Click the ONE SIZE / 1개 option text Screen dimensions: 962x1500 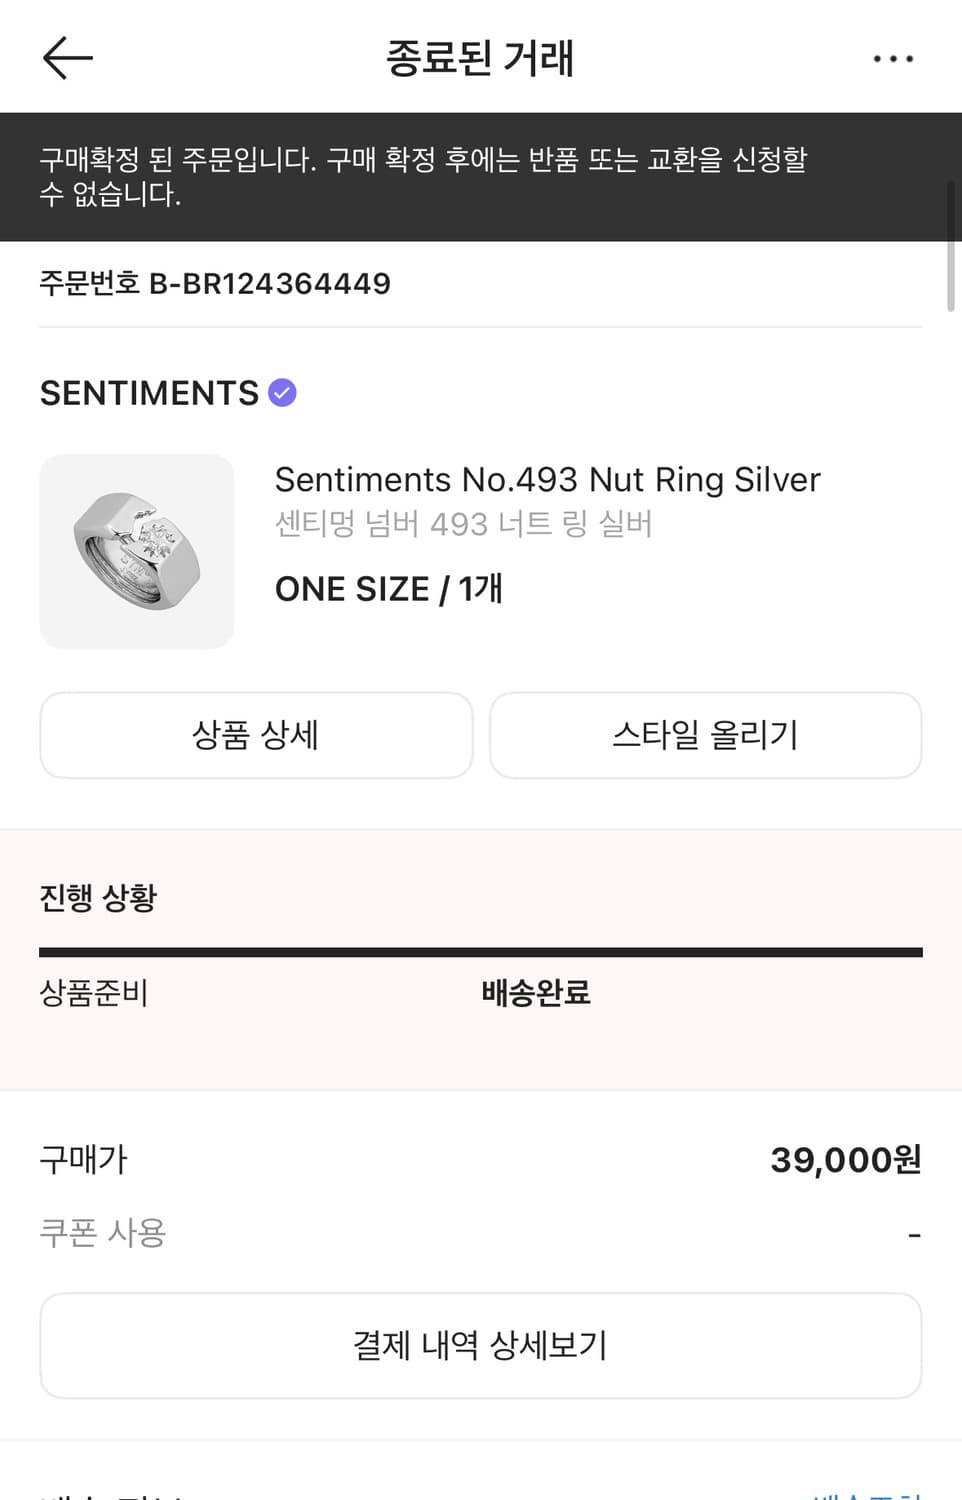pos(388,589)
